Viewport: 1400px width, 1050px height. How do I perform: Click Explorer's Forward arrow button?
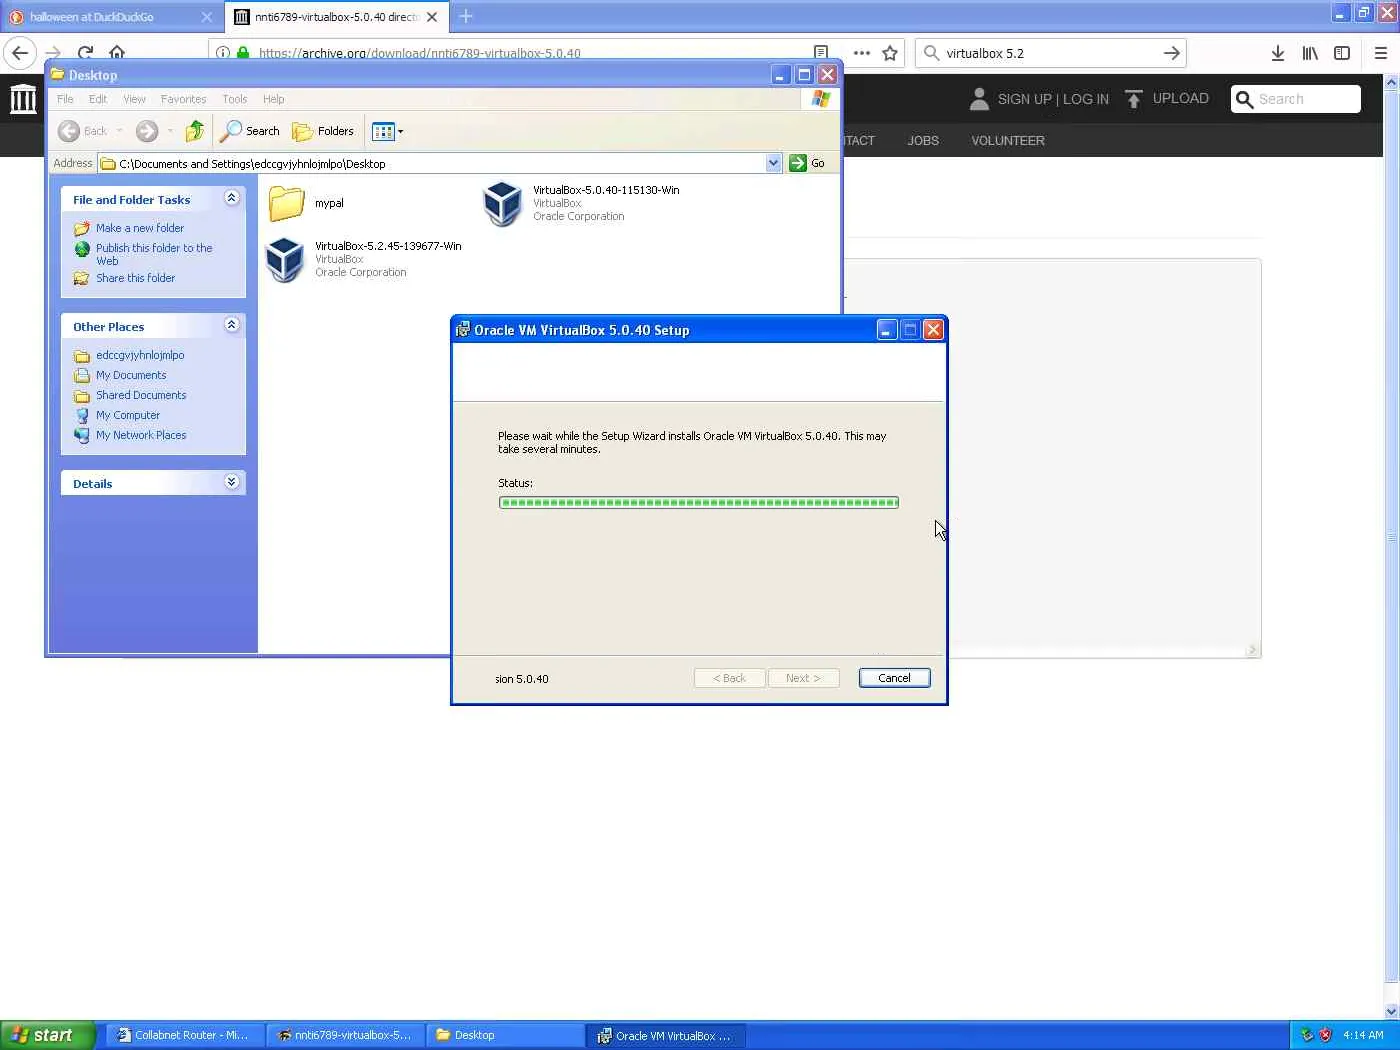147,131
